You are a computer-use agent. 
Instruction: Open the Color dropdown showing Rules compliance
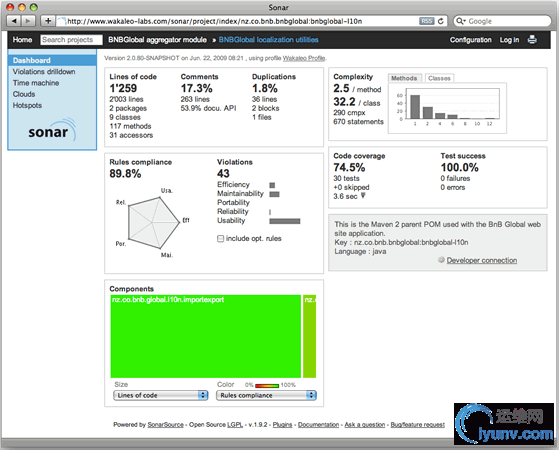coord(266,395)
